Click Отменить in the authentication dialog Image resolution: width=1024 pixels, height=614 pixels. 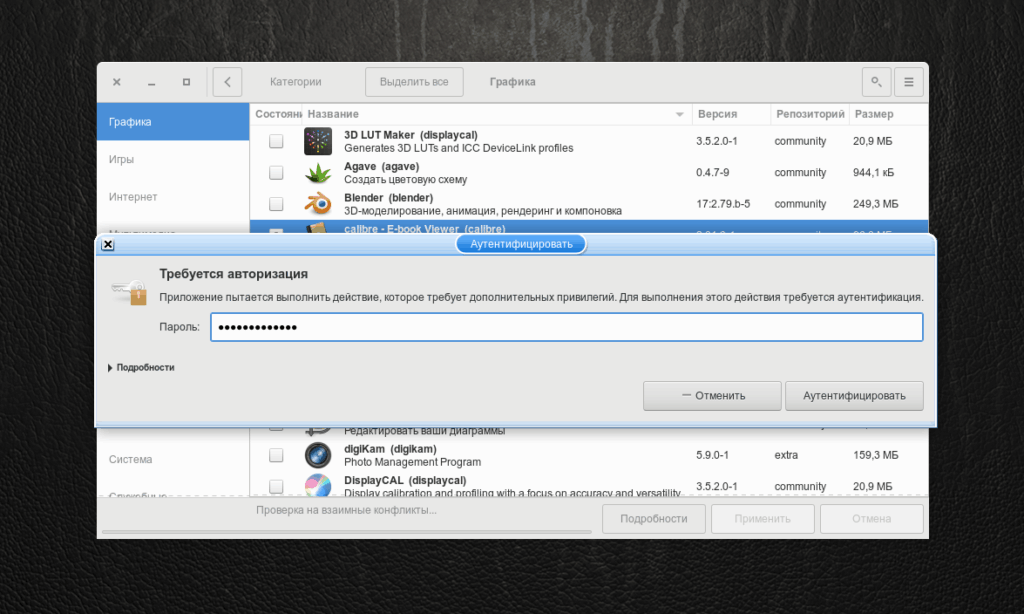pyautogui.click(x=712, y=396)
